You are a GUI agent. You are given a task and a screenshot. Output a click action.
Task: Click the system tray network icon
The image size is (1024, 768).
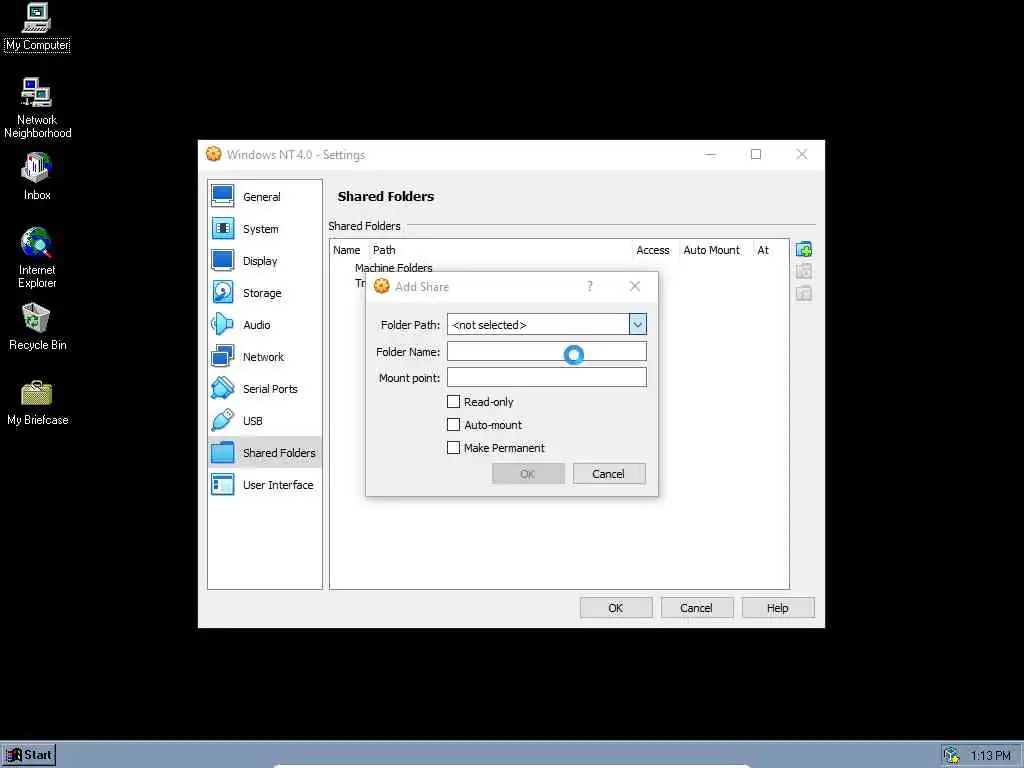[952, 755]
